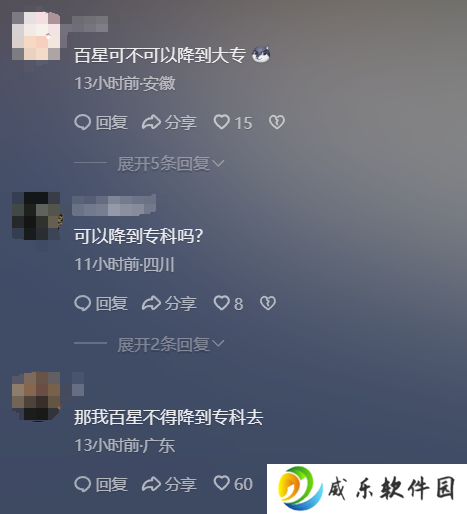Reply to the Guangdong comment via bubble icon

click(x=82, y=484)
